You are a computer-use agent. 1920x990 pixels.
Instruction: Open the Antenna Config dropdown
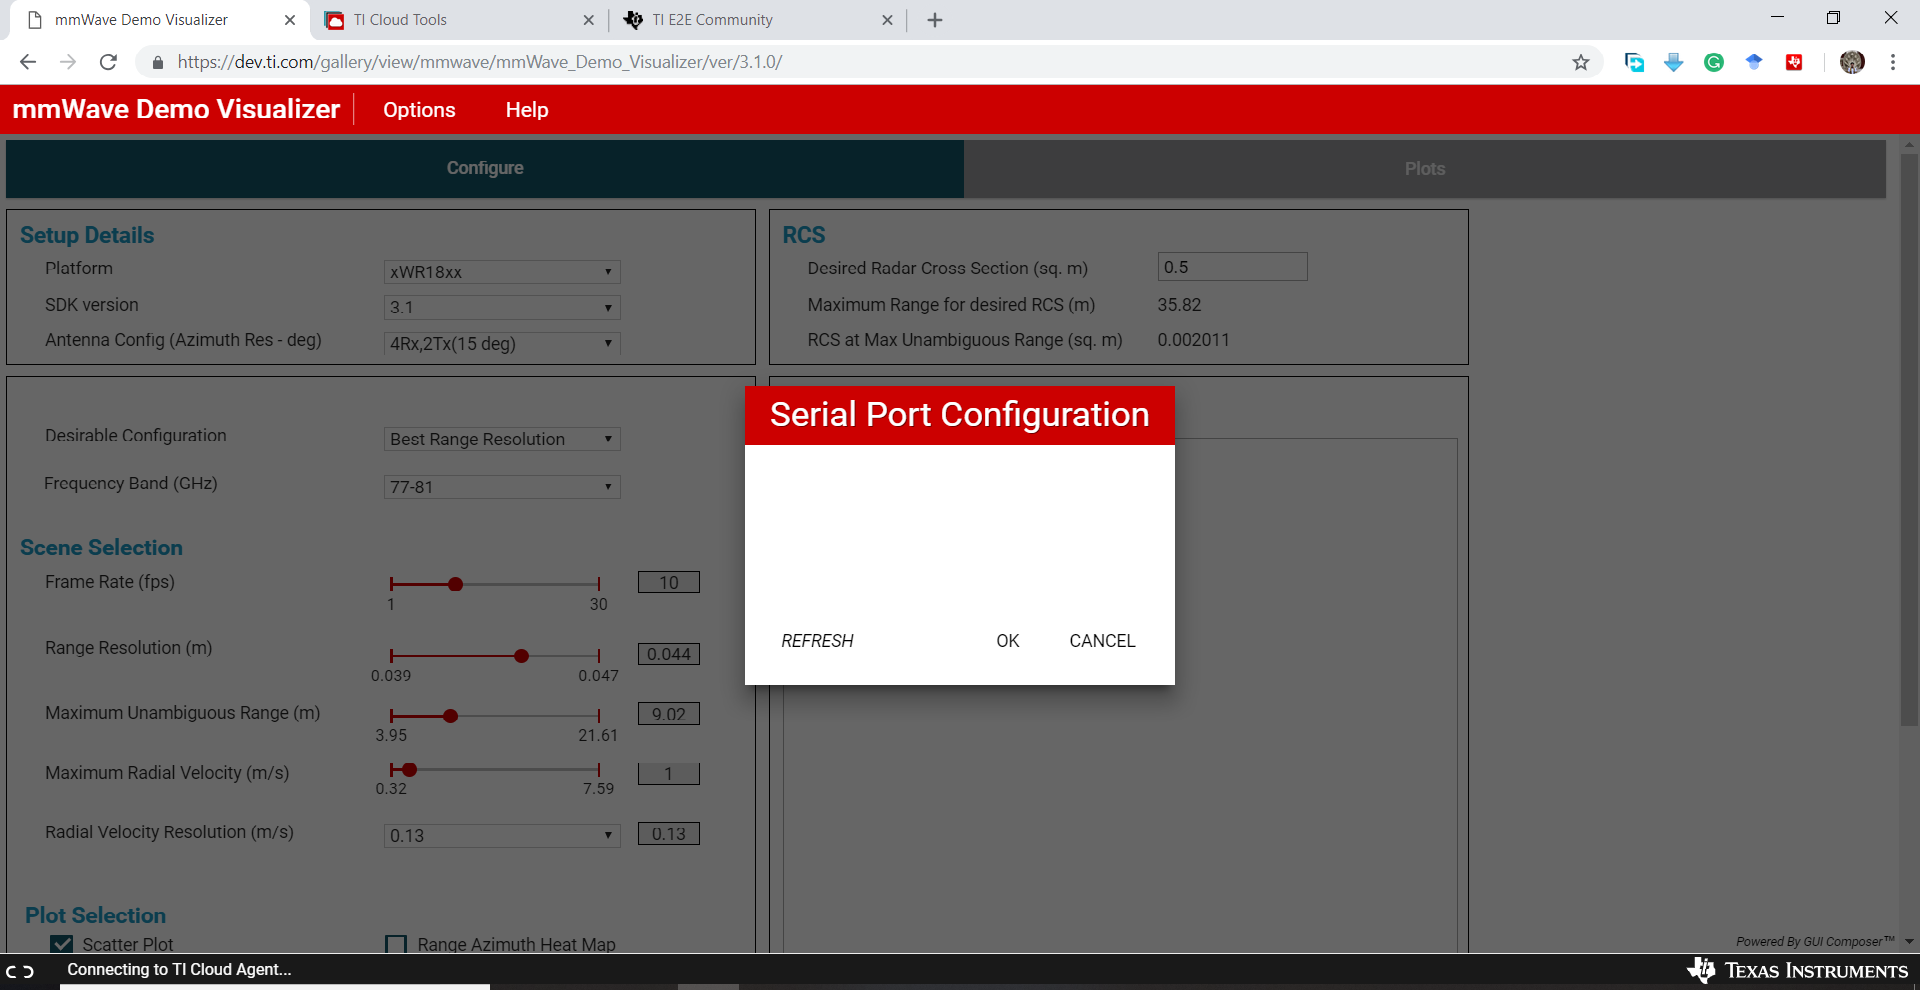pos(502,343)
